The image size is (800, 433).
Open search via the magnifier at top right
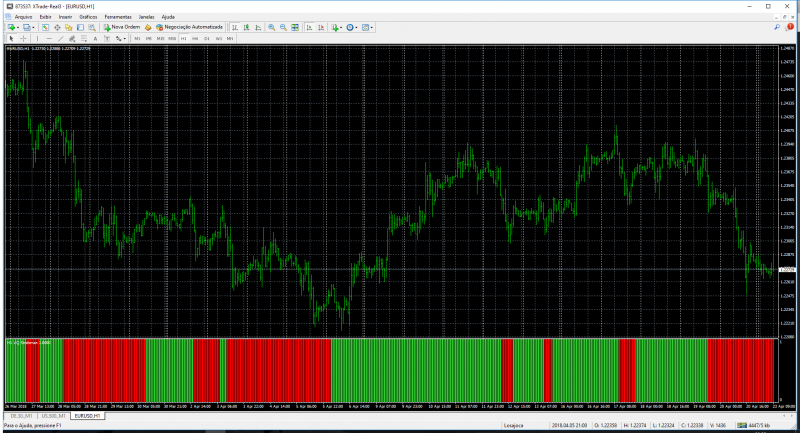pyautogui.click(x=777, y=28)
